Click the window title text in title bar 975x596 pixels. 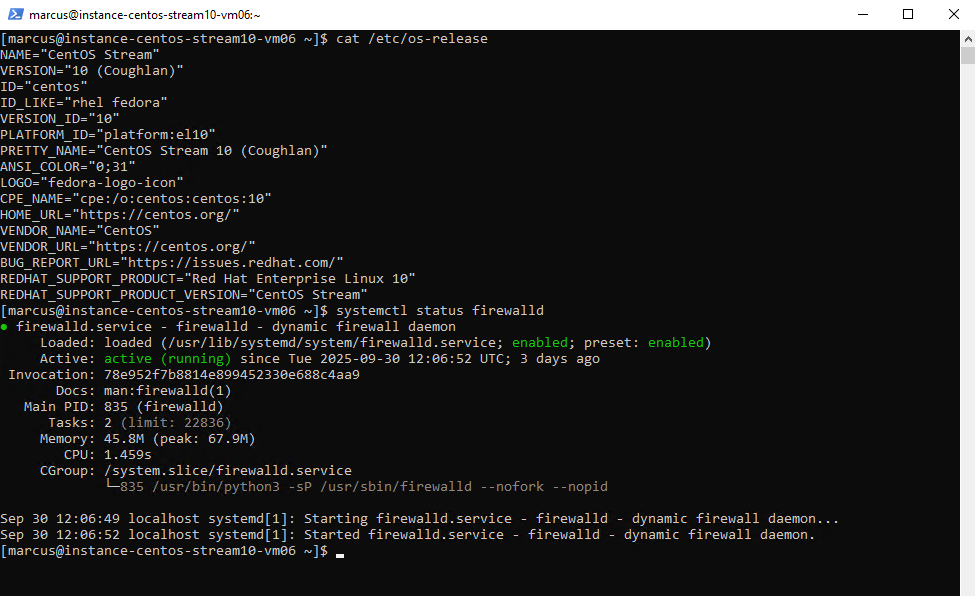pos(144,15)
